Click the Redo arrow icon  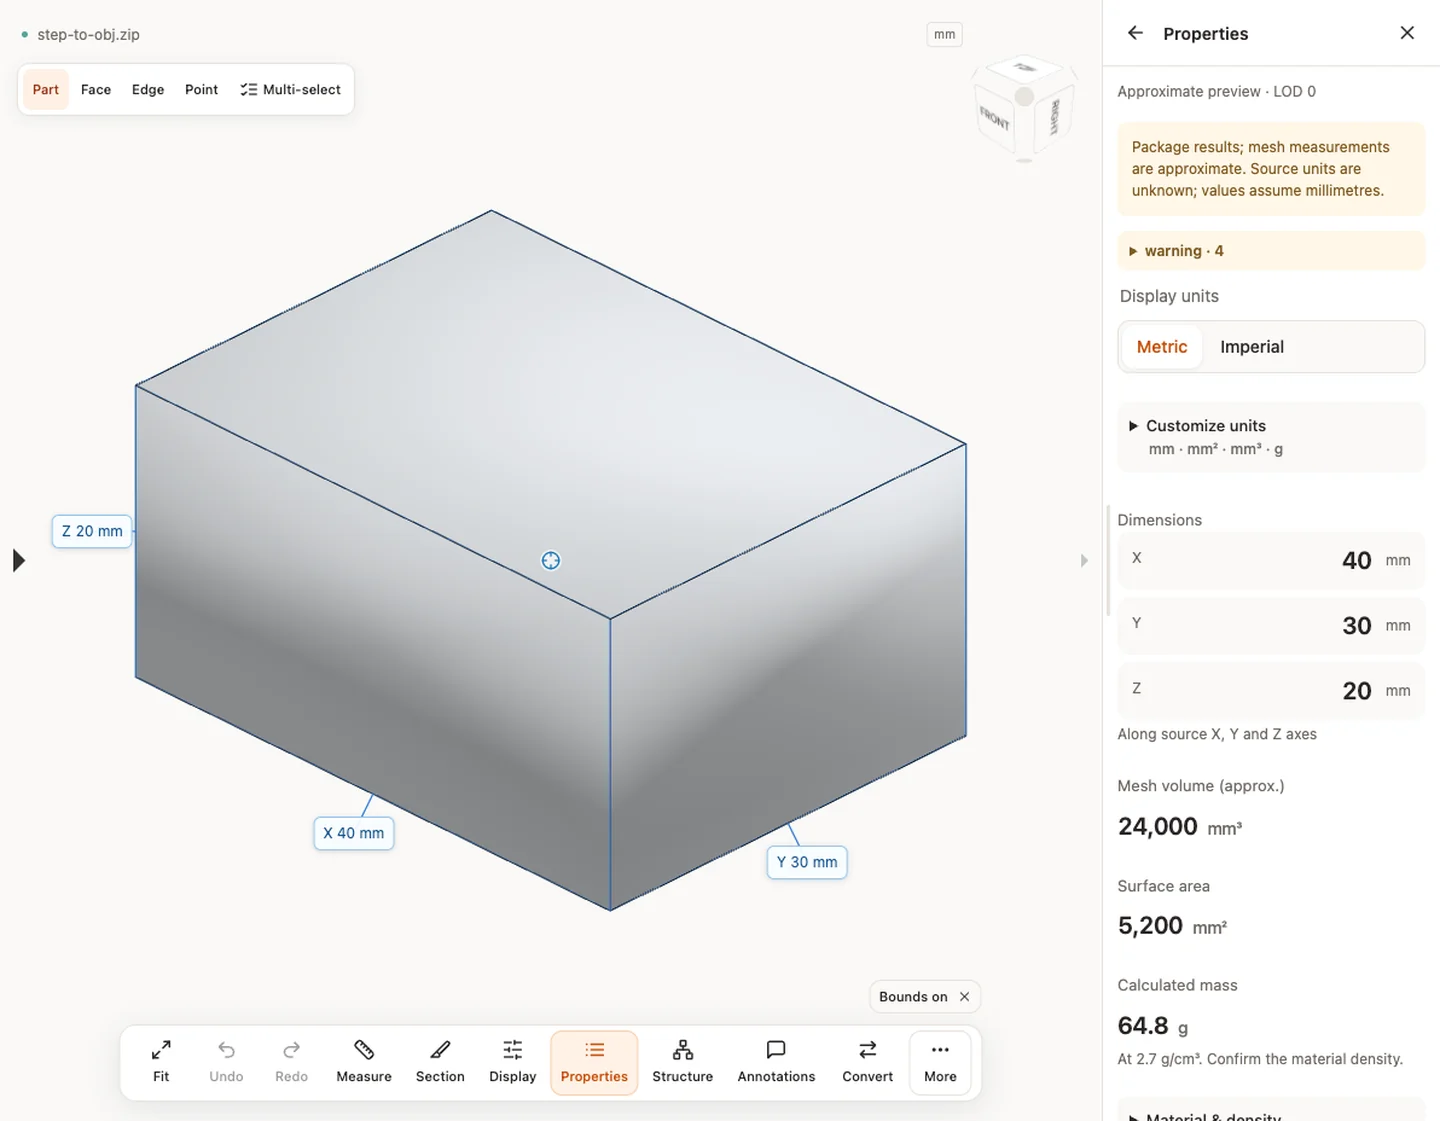[291, 1050]
